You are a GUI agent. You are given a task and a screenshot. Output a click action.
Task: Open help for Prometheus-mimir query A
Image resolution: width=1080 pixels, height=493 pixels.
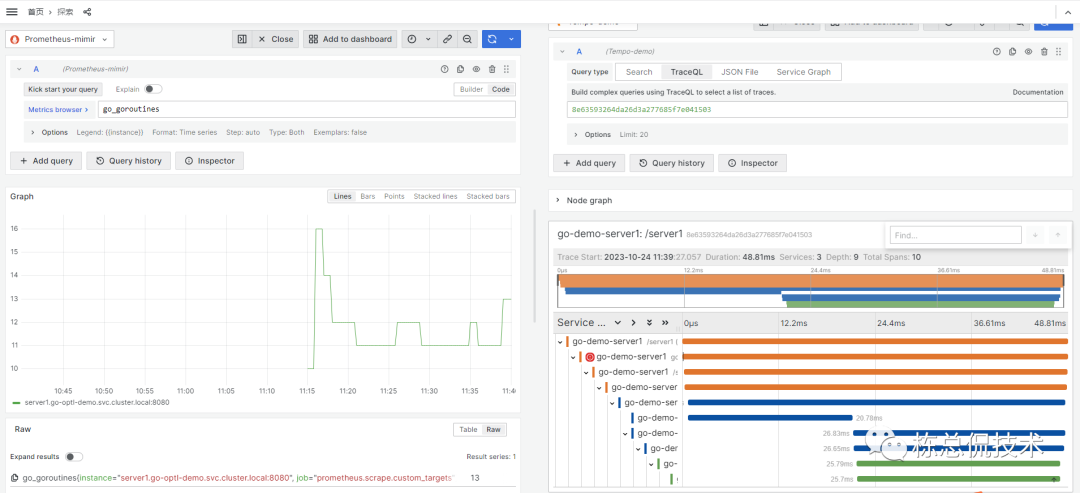(x=444, y=69)
